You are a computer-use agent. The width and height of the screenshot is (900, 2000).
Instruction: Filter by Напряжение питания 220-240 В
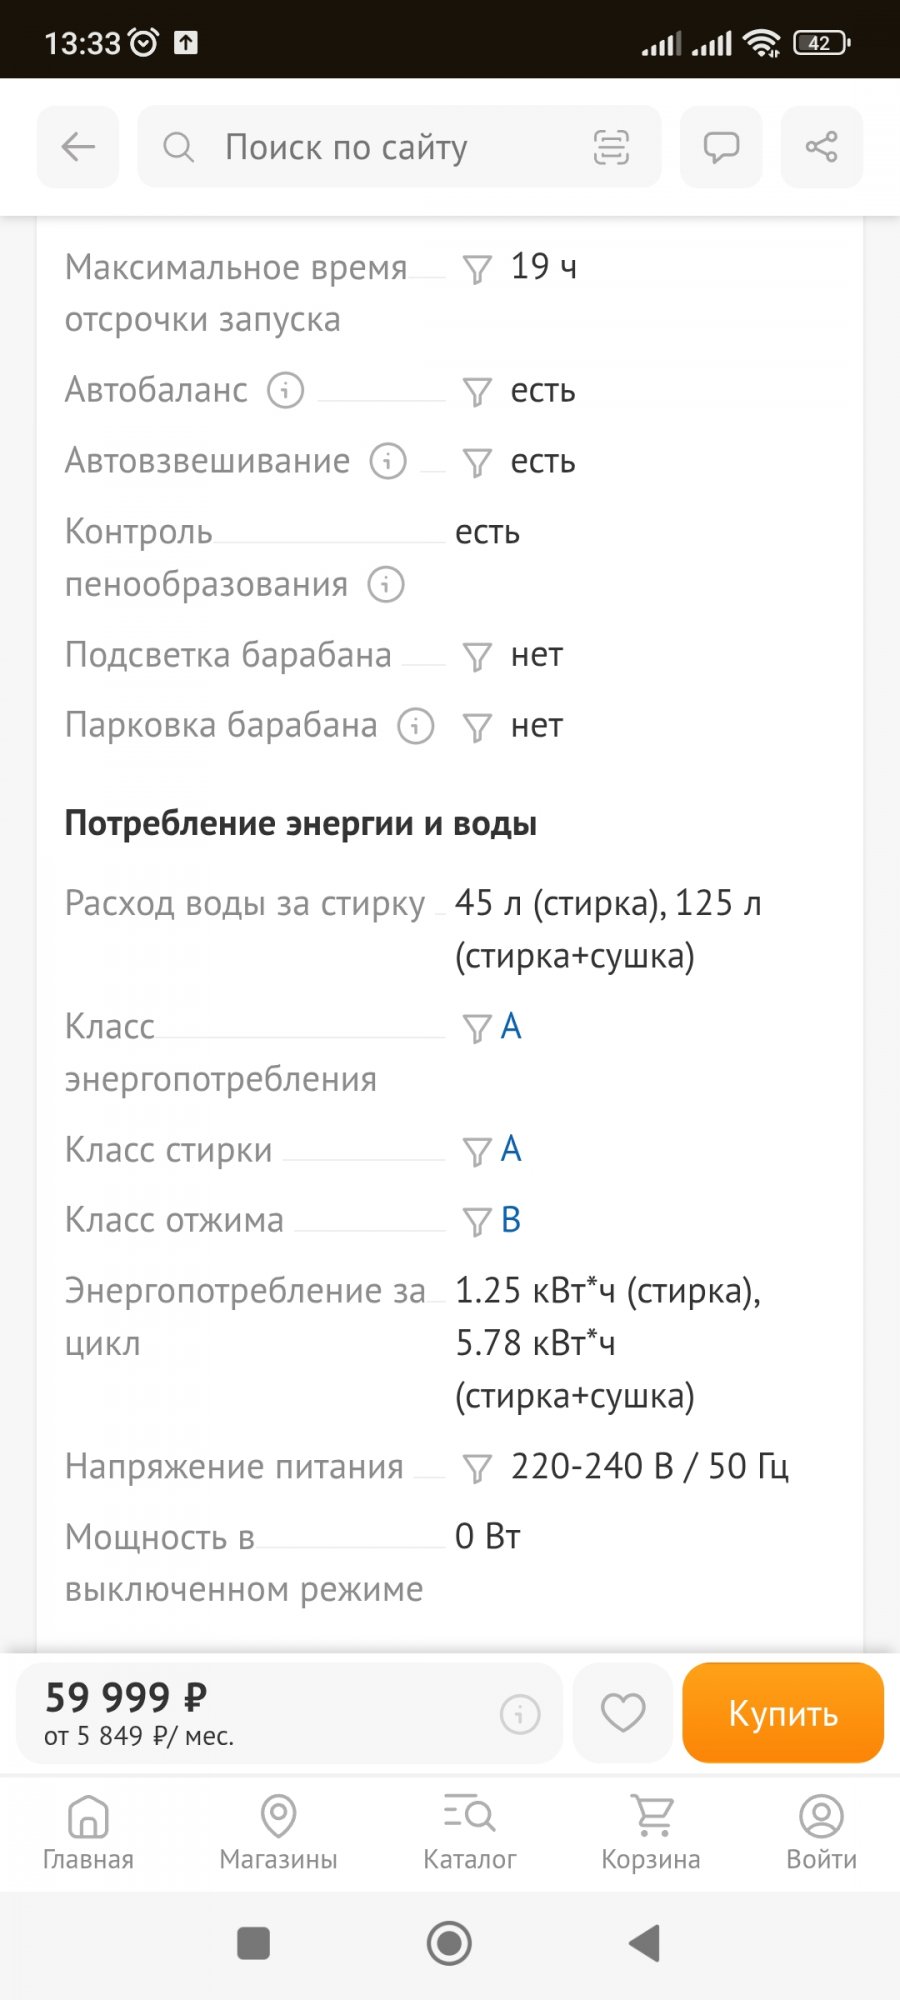tap(477, 1468)
